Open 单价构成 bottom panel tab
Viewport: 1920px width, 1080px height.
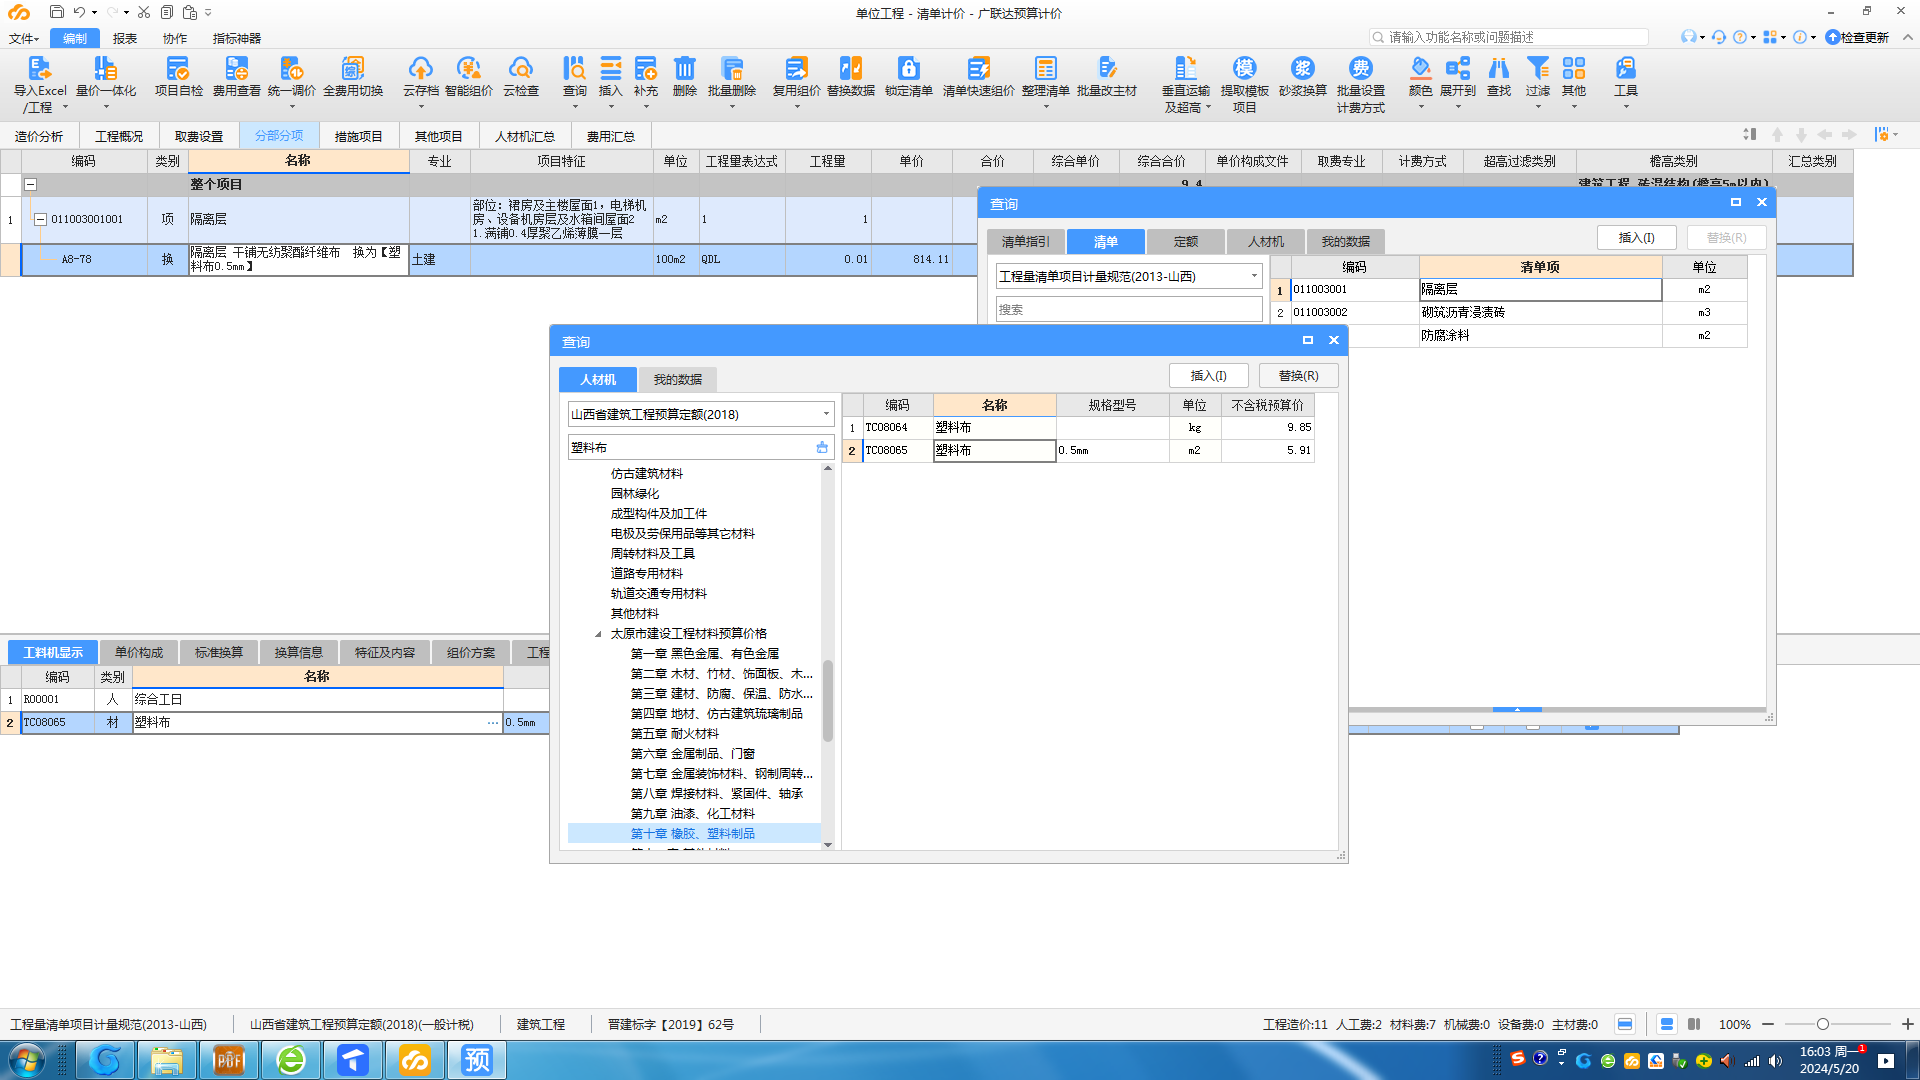[138, 652]
